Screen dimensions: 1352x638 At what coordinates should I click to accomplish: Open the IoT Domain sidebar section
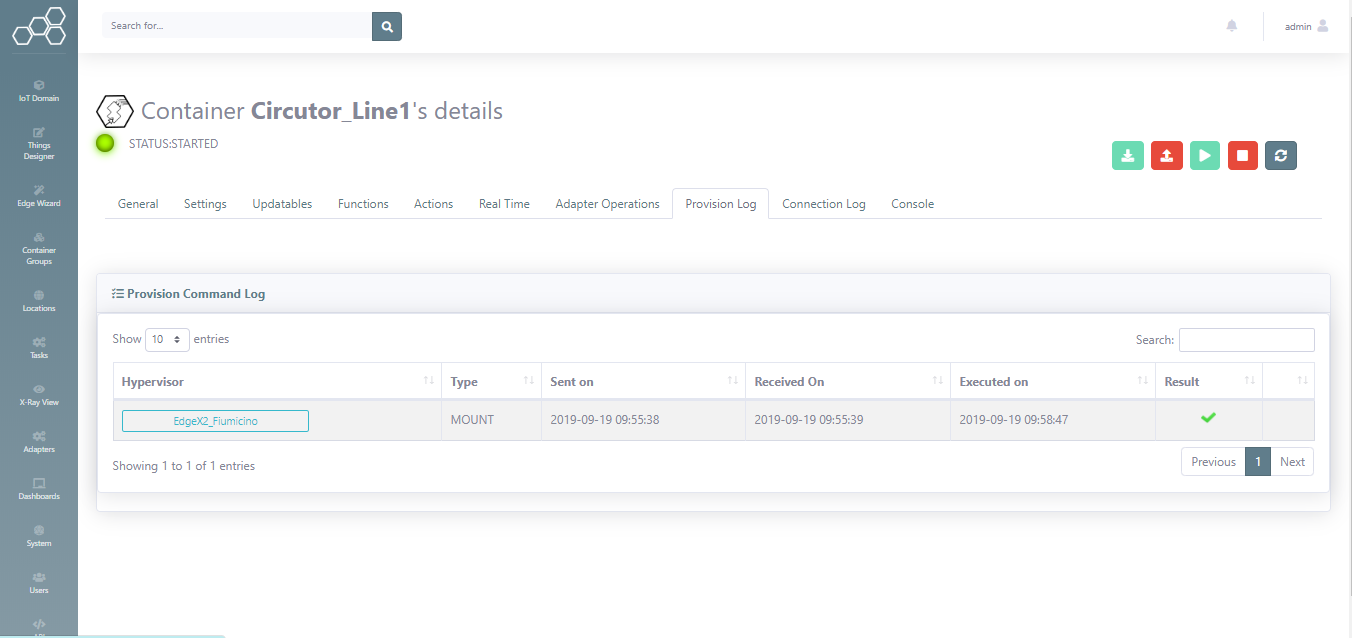click(39, 92)
